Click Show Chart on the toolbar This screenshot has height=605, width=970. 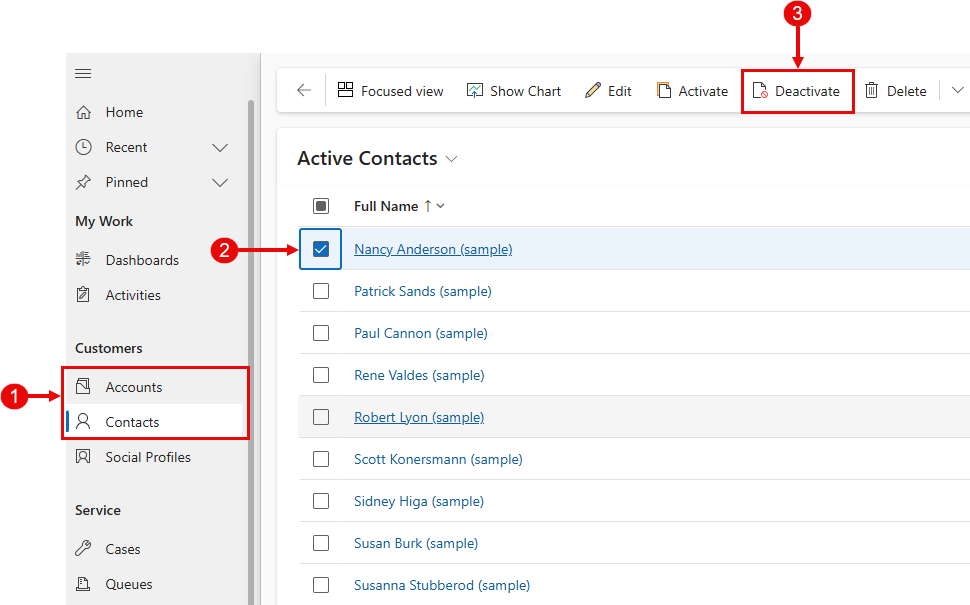click(x=513, y=90)
